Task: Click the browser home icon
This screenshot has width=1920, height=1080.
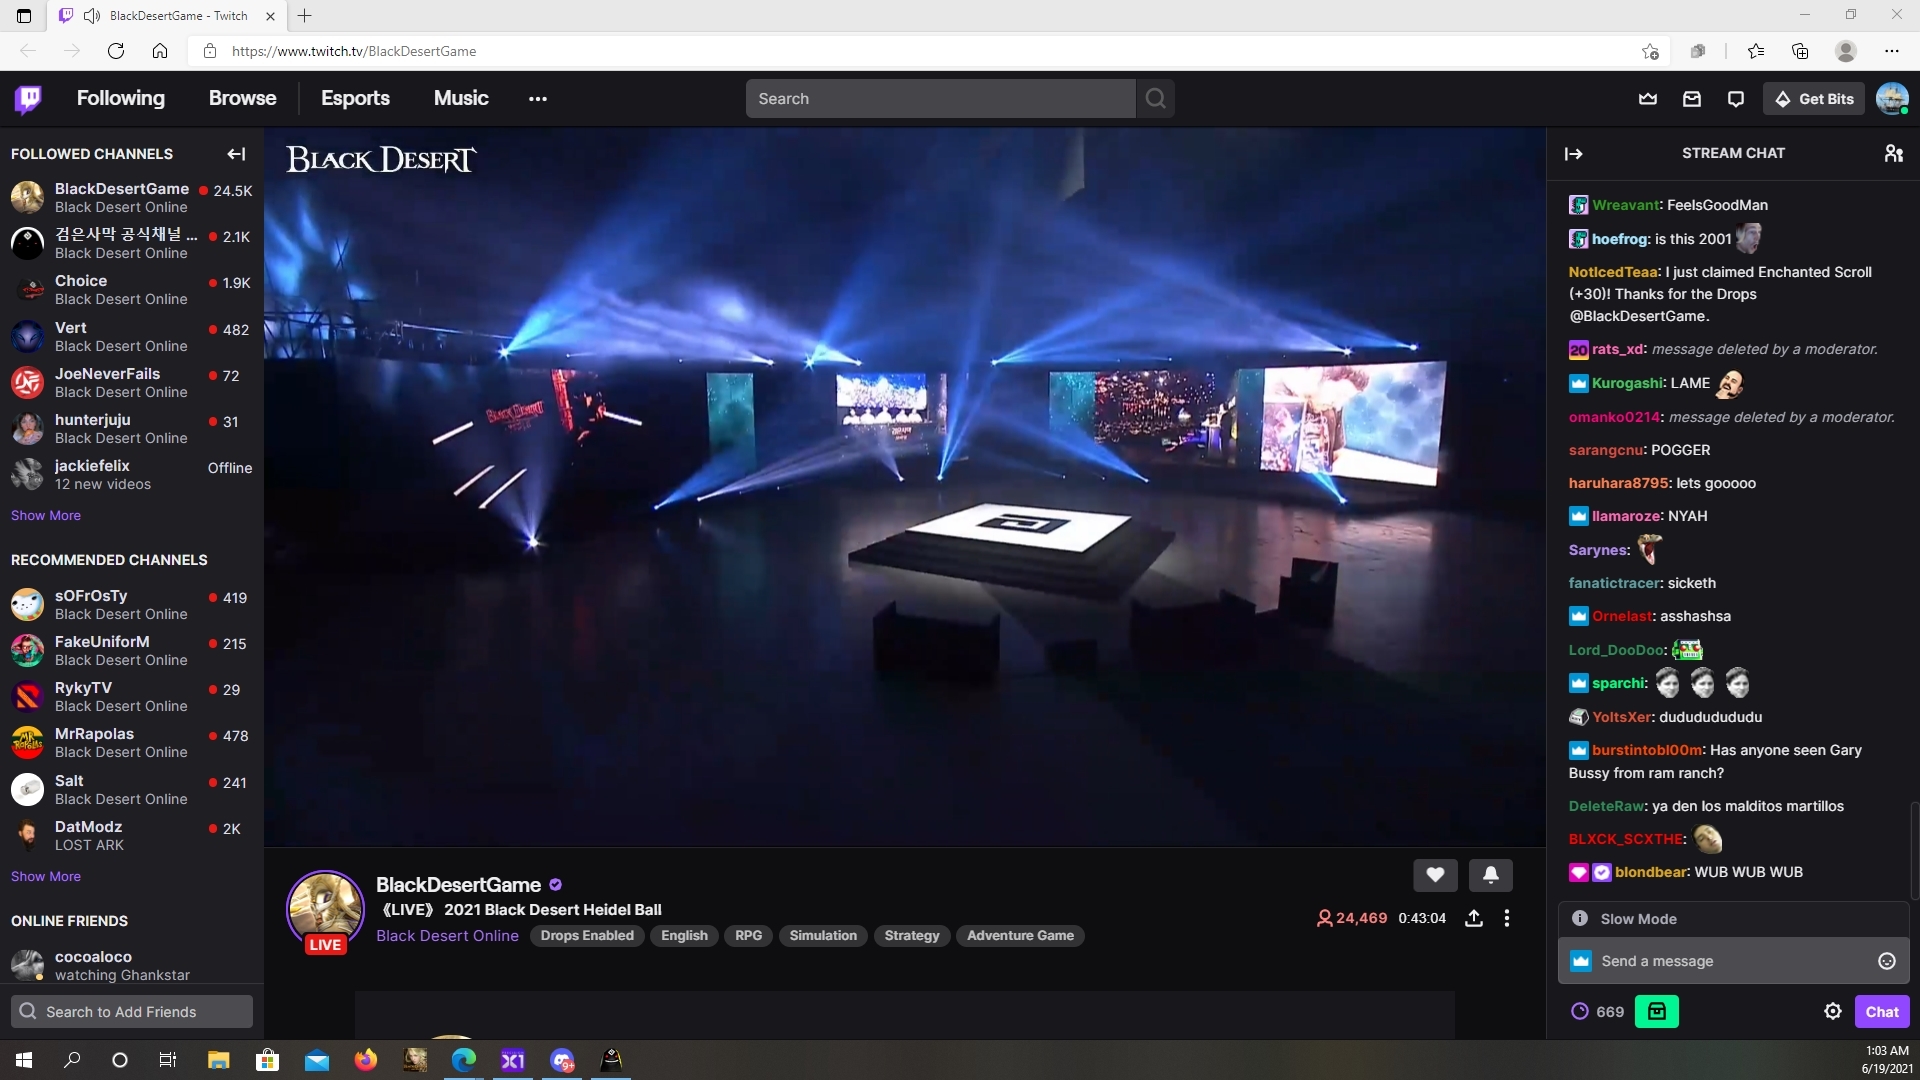Action: (x=160, y=51)
